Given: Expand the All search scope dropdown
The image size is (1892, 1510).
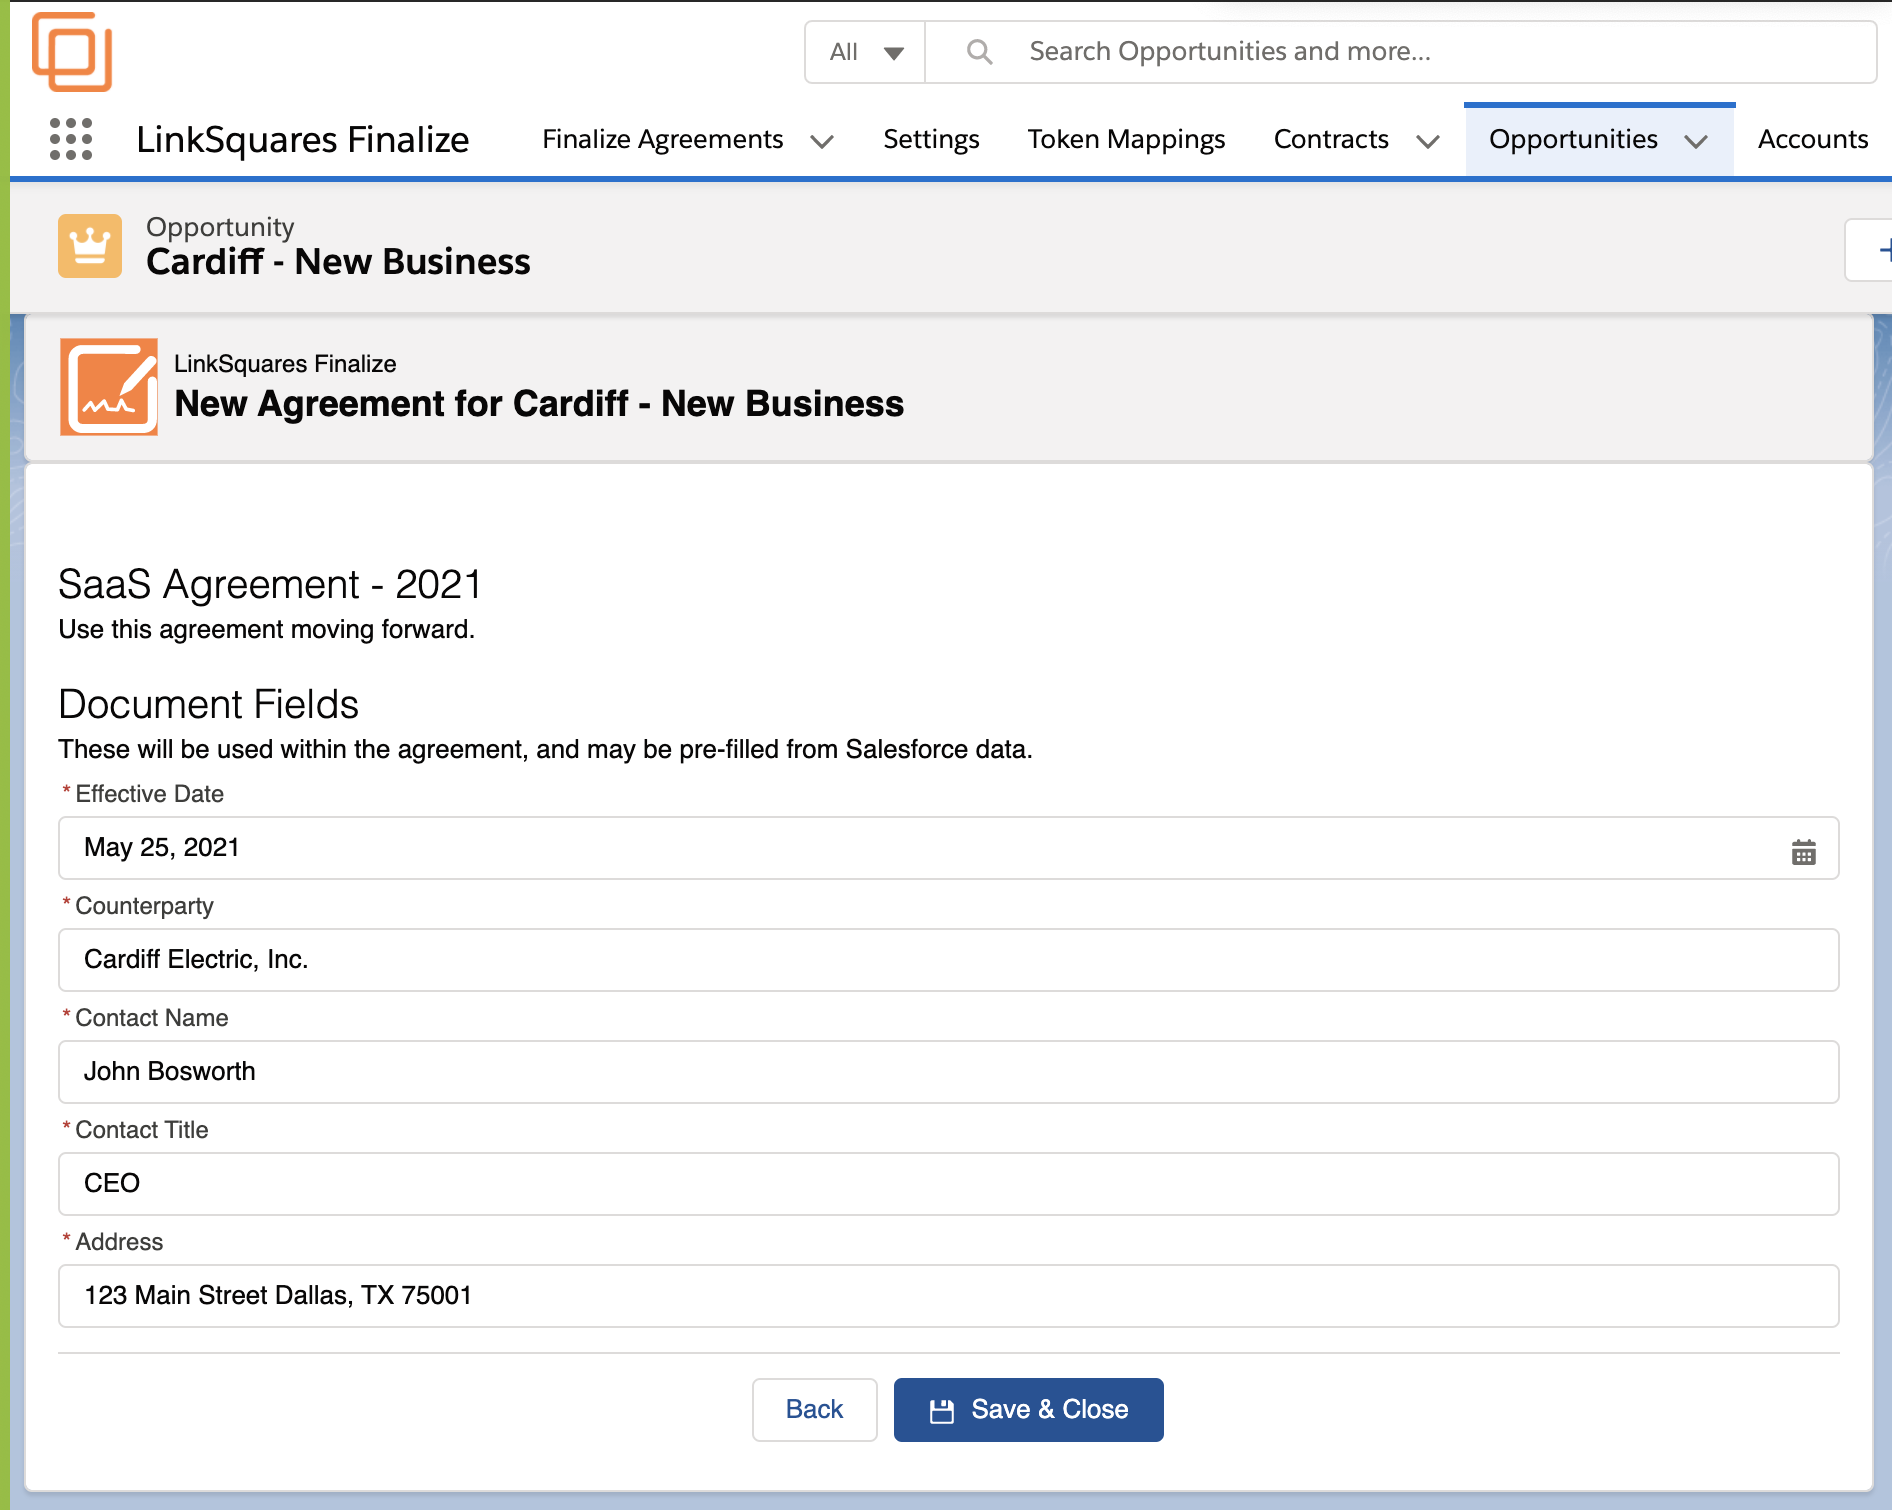Looking at the screenshot, I should 866,52.
